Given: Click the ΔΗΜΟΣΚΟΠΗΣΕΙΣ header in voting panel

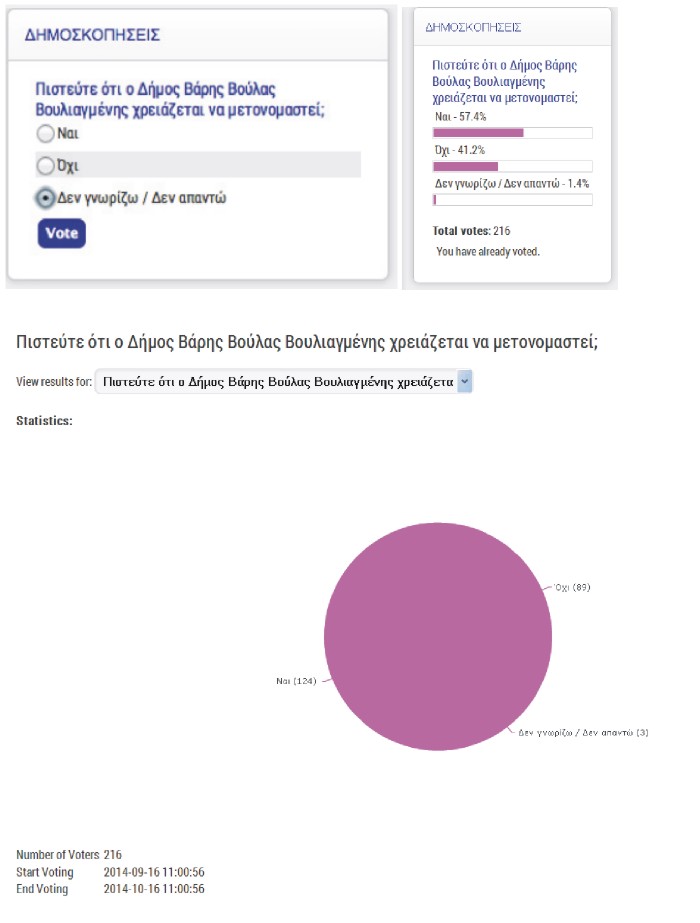Looking at the screenshot, I should click(x=92, y=35).
